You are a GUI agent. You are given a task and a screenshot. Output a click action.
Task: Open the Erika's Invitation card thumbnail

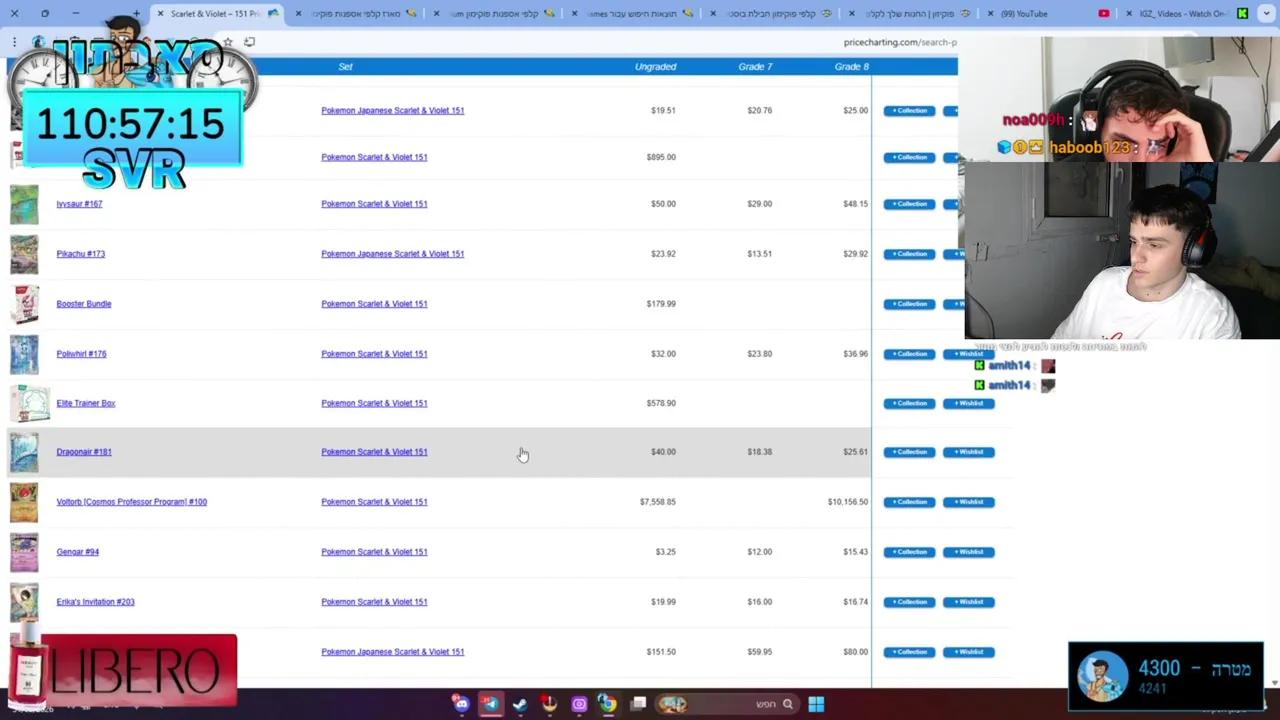pos(24,602)
